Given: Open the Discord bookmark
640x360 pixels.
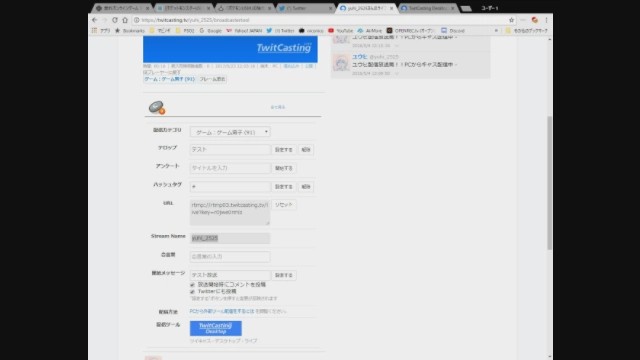Looking at the screenshot, I should tap(453, 31).
